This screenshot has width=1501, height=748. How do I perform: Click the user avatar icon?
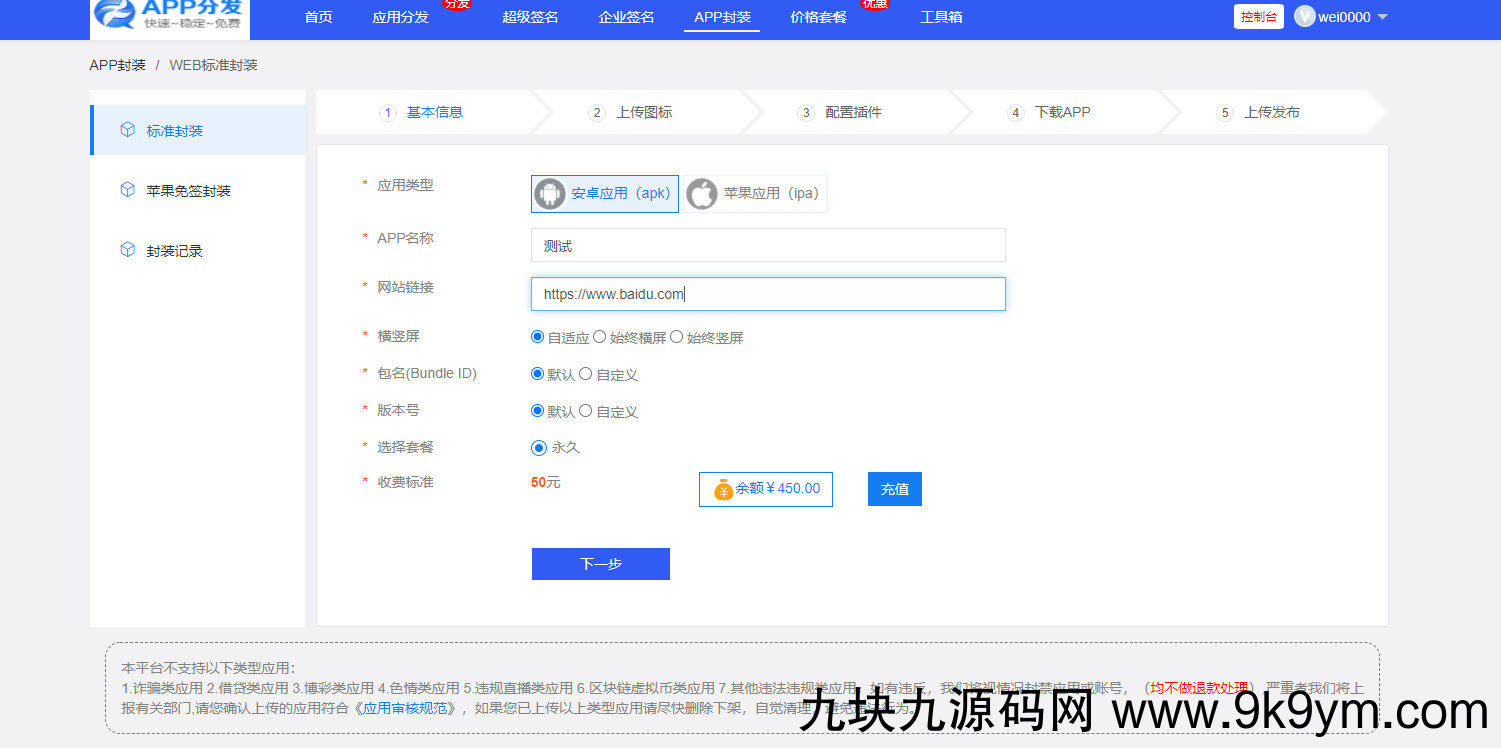(x=1304, y=17)
